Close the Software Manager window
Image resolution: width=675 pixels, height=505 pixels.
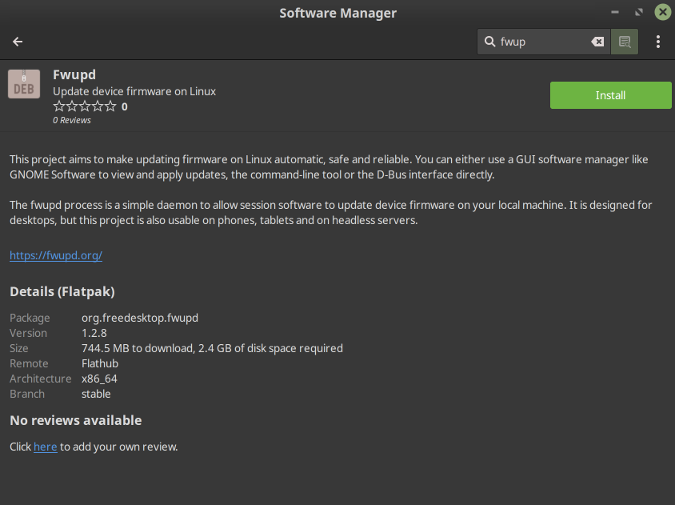pos(663,12)
